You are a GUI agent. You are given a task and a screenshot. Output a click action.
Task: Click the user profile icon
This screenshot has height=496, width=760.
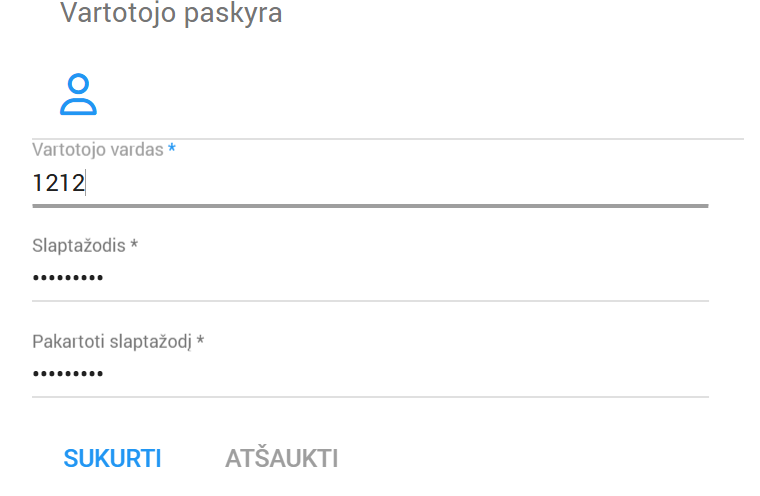pos(78,94)
